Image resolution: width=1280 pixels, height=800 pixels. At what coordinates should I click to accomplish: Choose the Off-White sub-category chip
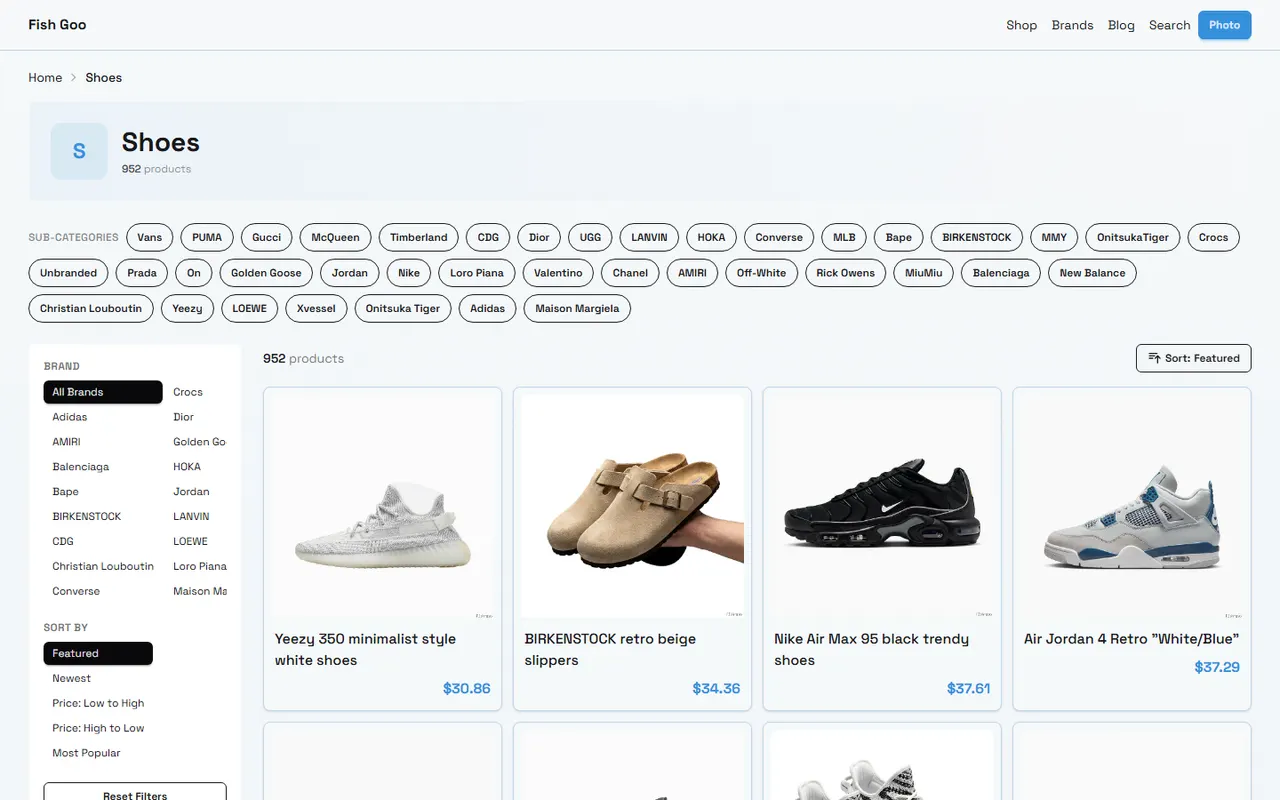(x=761, y=273)
